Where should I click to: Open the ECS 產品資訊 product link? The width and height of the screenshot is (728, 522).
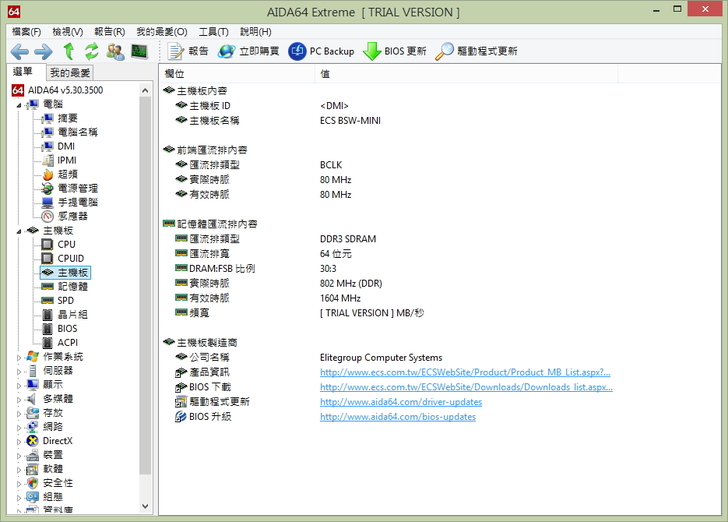click(465, 372)
